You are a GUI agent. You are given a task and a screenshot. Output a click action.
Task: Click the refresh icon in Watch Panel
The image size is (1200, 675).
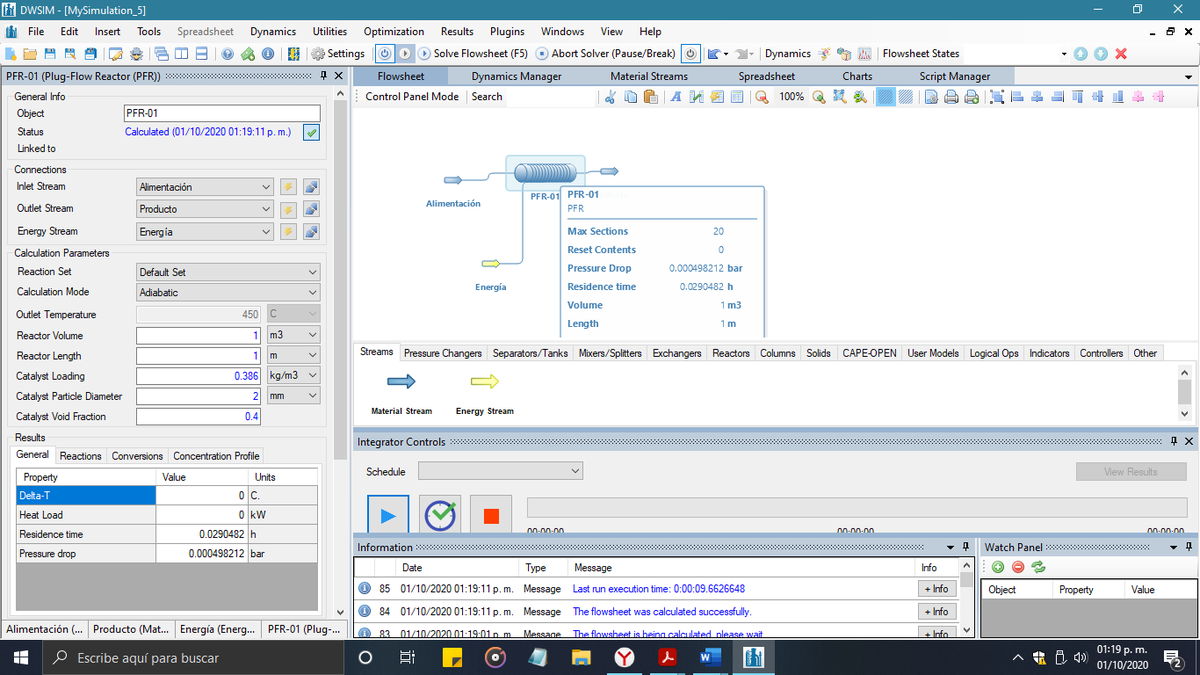point(1039,567)
